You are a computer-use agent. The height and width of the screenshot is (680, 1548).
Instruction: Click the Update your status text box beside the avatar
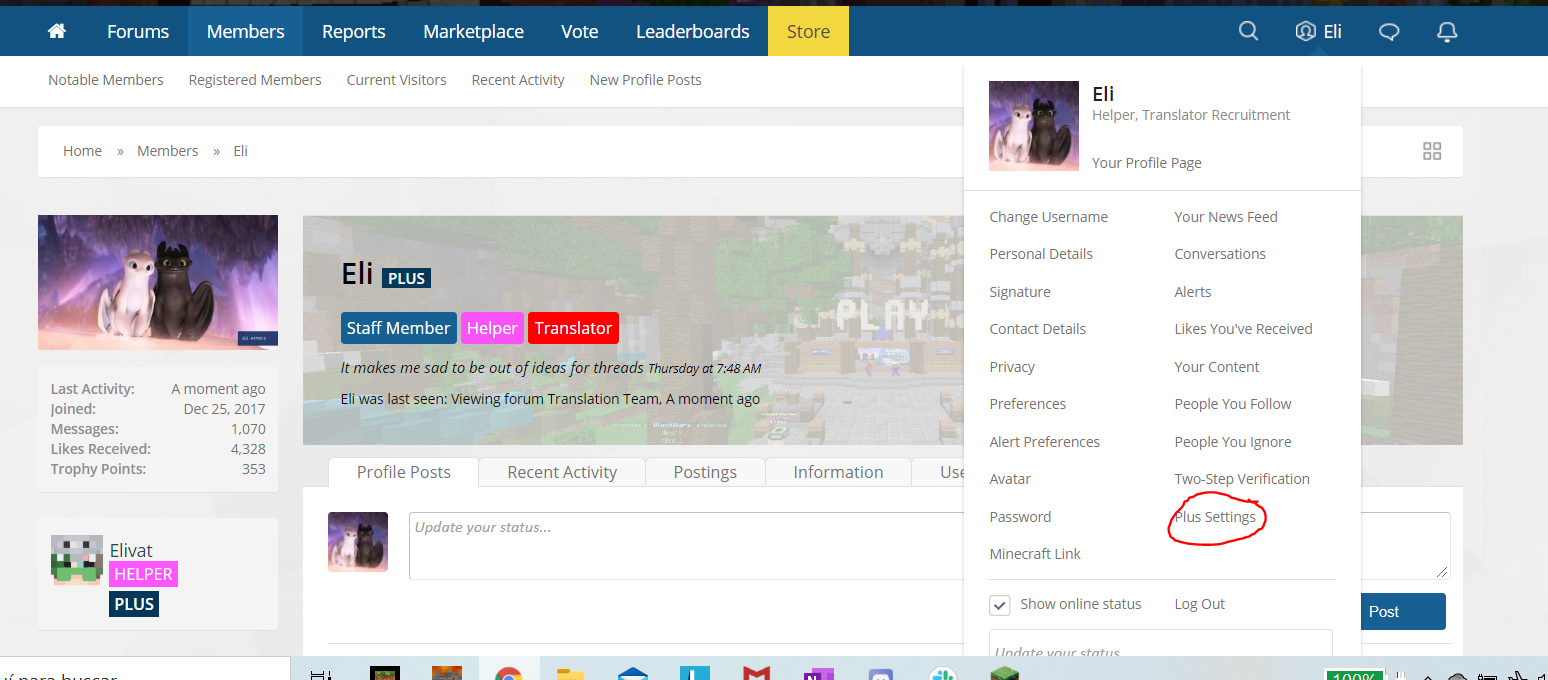[686, 546]
